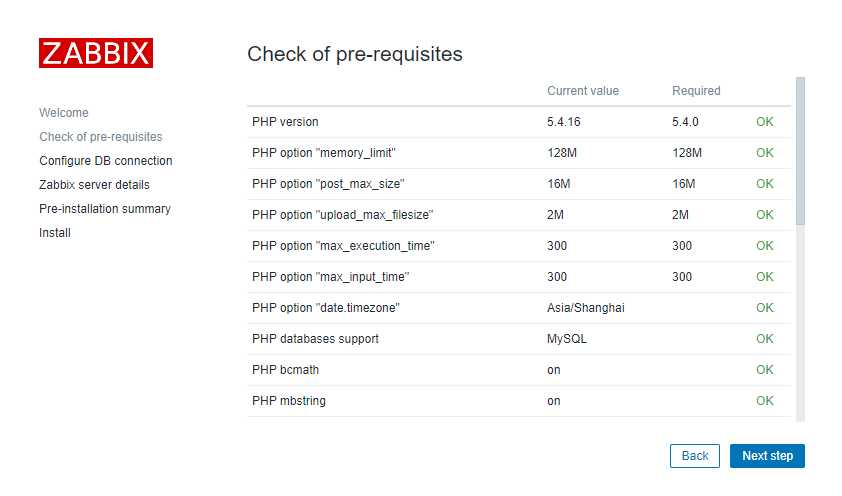The width and height of the screenshot is (842, 496).
Task: Click the Next step button
Action: tap(767, 456)
